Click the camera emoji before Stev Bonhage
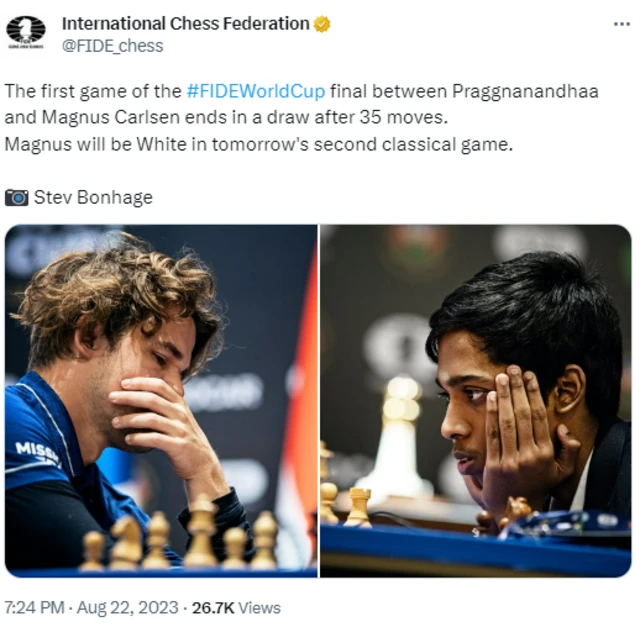The width and height of the screenshot is (640, 627). pos(16,198)
